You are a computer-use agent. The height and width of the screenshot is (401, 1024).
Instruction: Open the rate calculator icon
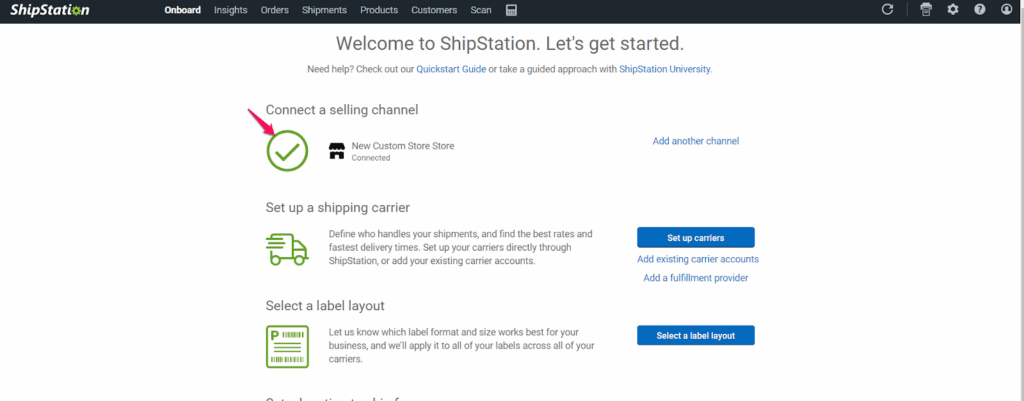pyautogui.click(x=512, y=10)
